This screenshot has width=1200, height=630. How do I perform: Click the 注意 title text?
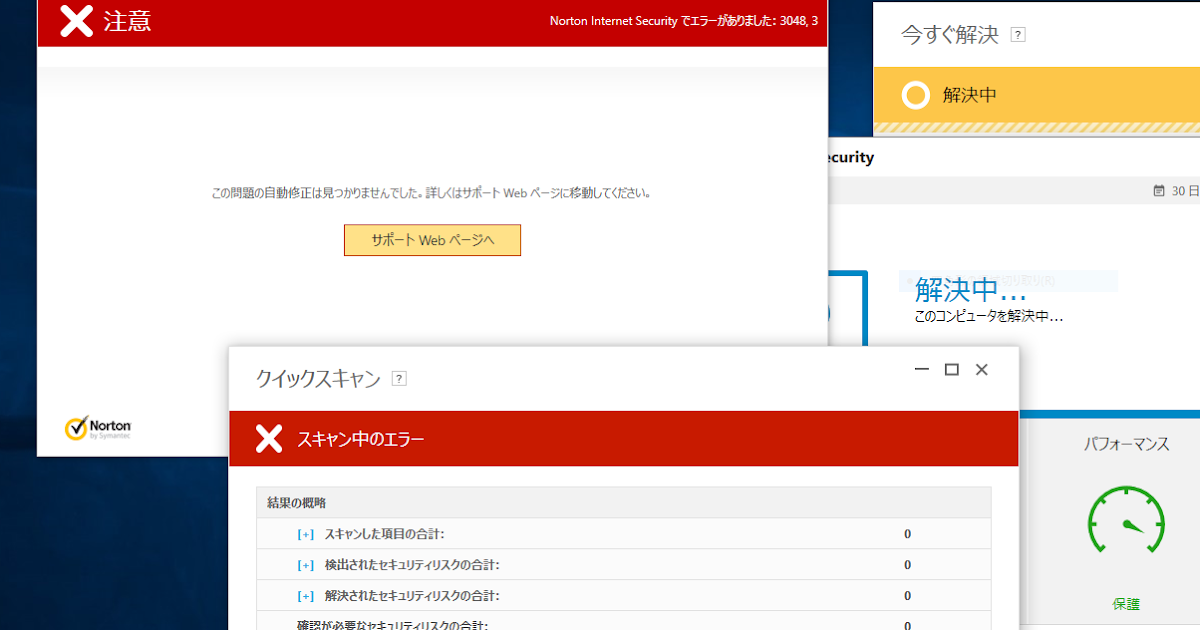coord(127,21)
